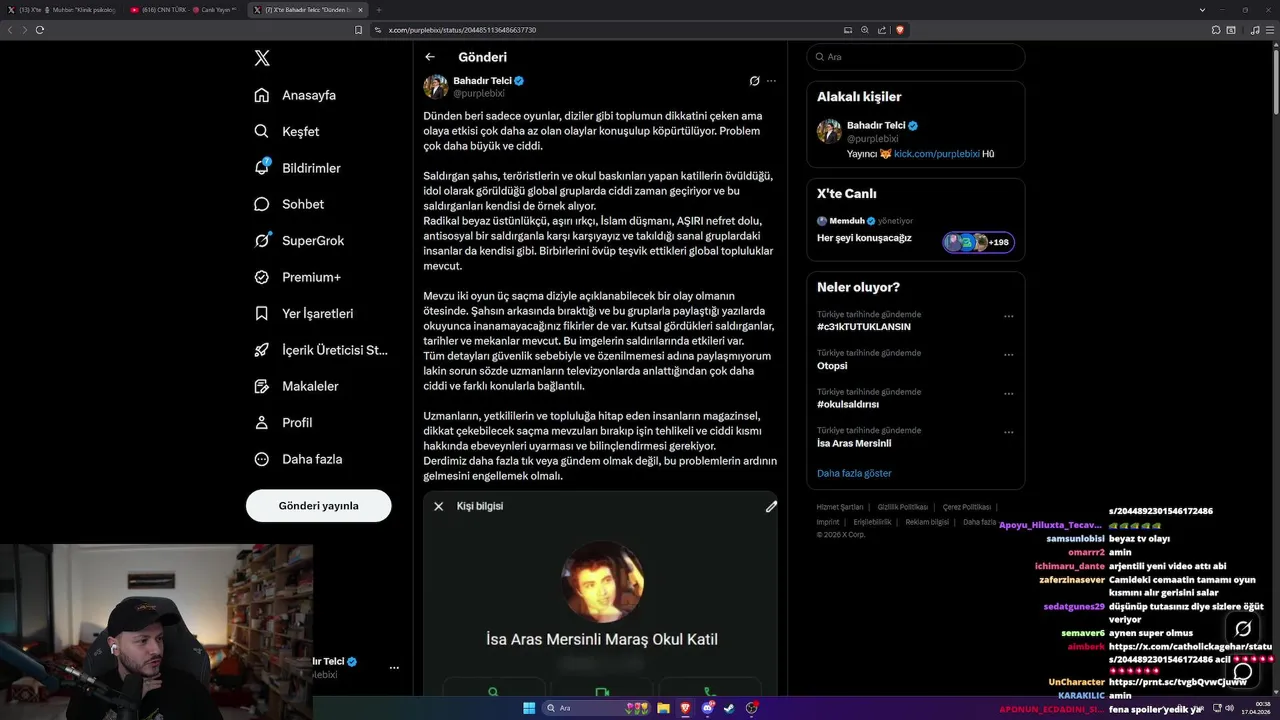The width and height of the screenshot is (1280, 720).
Task: Open more options for #okulsaldırısı trend
Action: [x=1008, y=394]
